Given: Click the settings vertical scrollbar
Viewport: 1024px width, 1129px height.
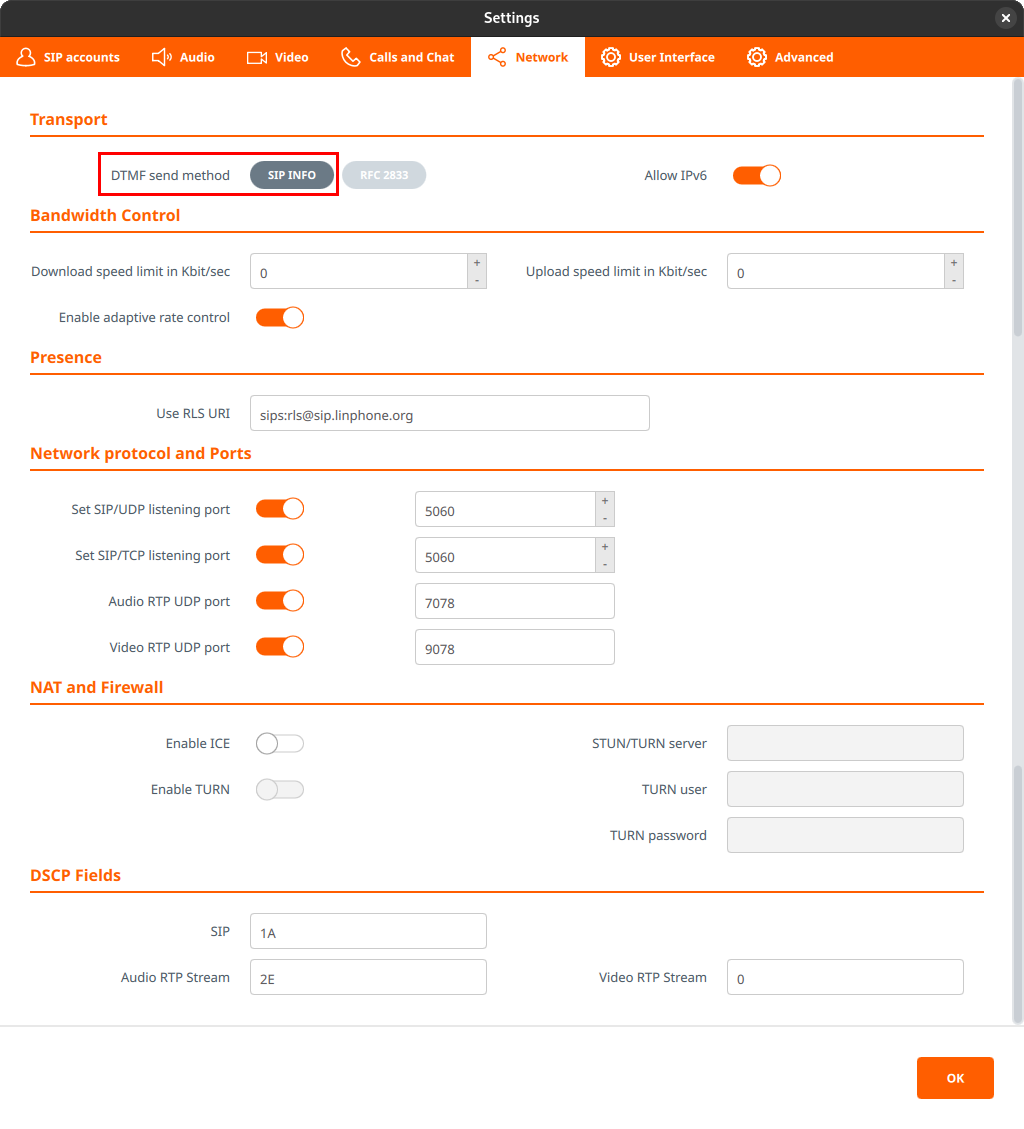Looking at the screenshot, I should pos(1018,551).
